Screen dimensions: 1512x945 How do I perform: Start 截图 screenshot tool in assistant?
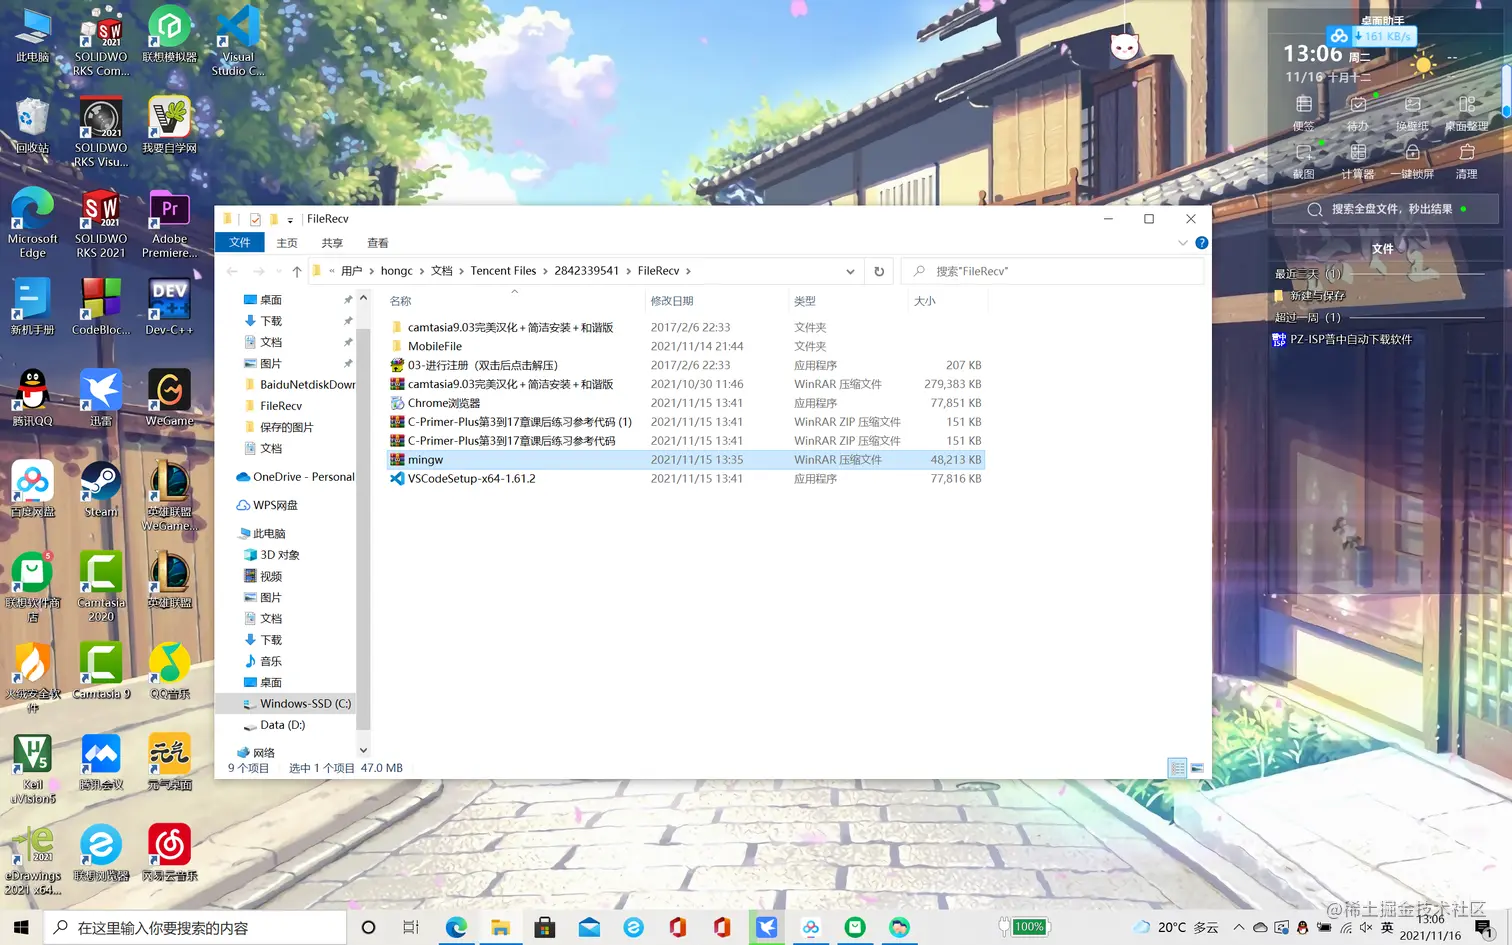click(1304, 161)
